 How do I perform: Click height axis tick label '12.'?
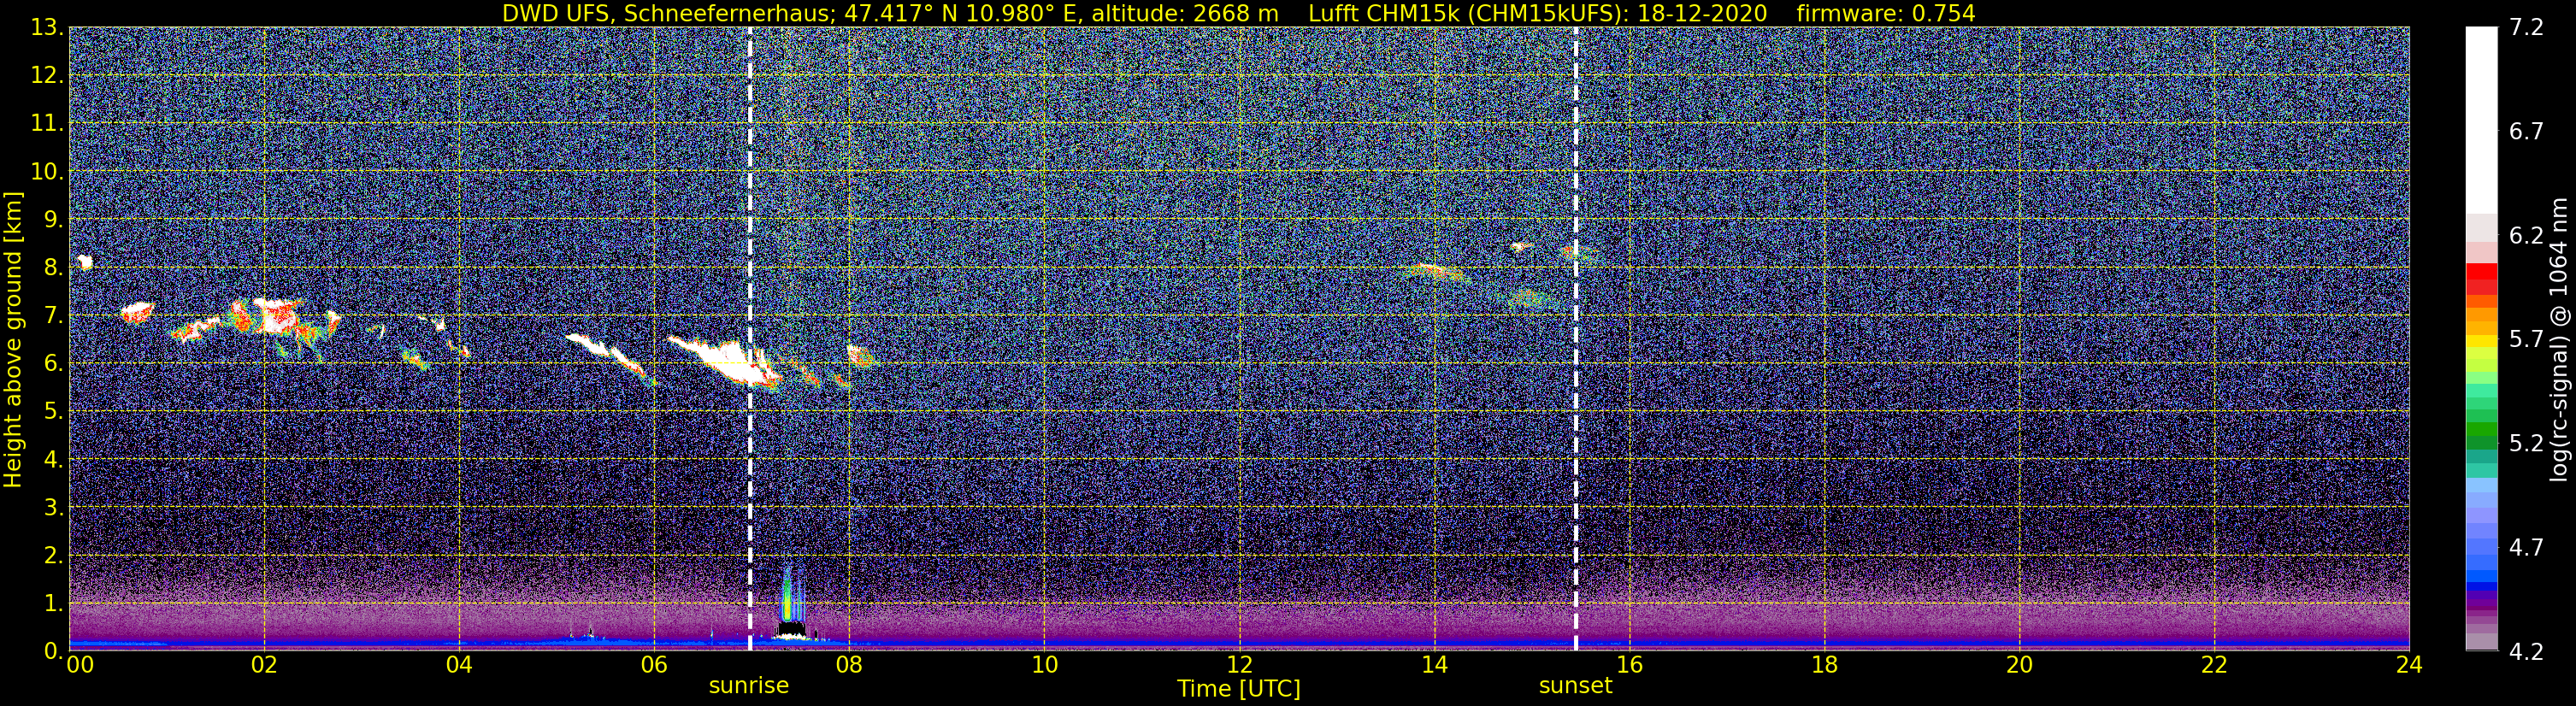(x=47, y=76)
